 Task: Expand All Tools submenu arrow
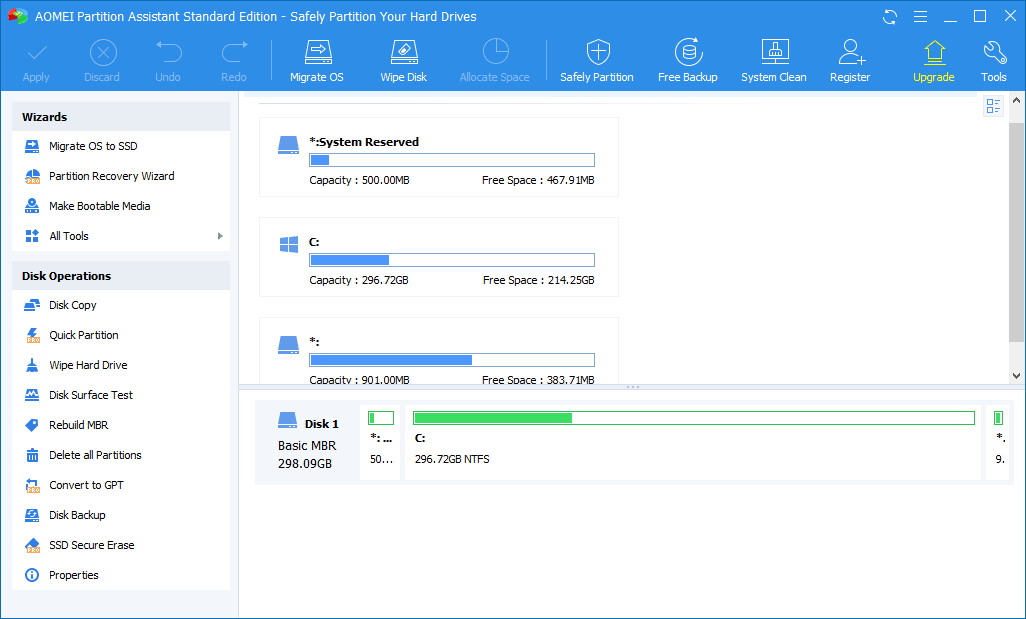[220, 236]
